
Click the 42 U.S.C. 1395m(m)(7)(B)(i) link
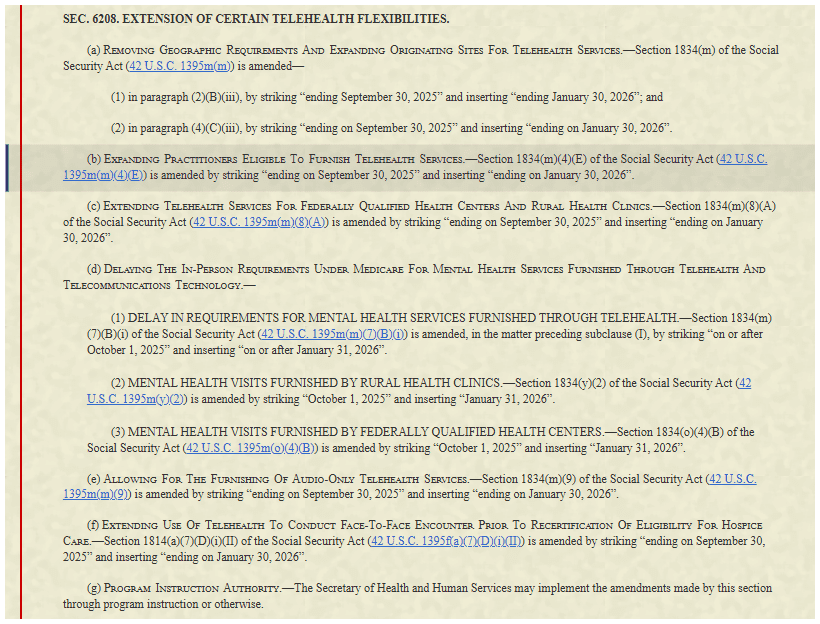(332, 333)
